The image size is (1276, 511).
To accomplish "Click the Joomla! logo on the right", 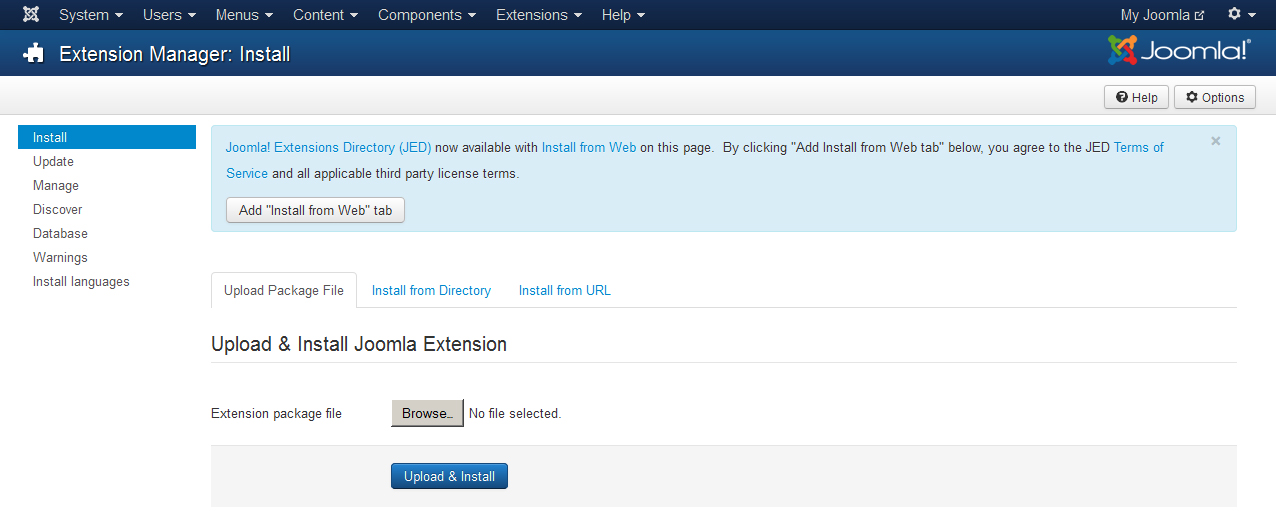I will [x=1179, y=51].
